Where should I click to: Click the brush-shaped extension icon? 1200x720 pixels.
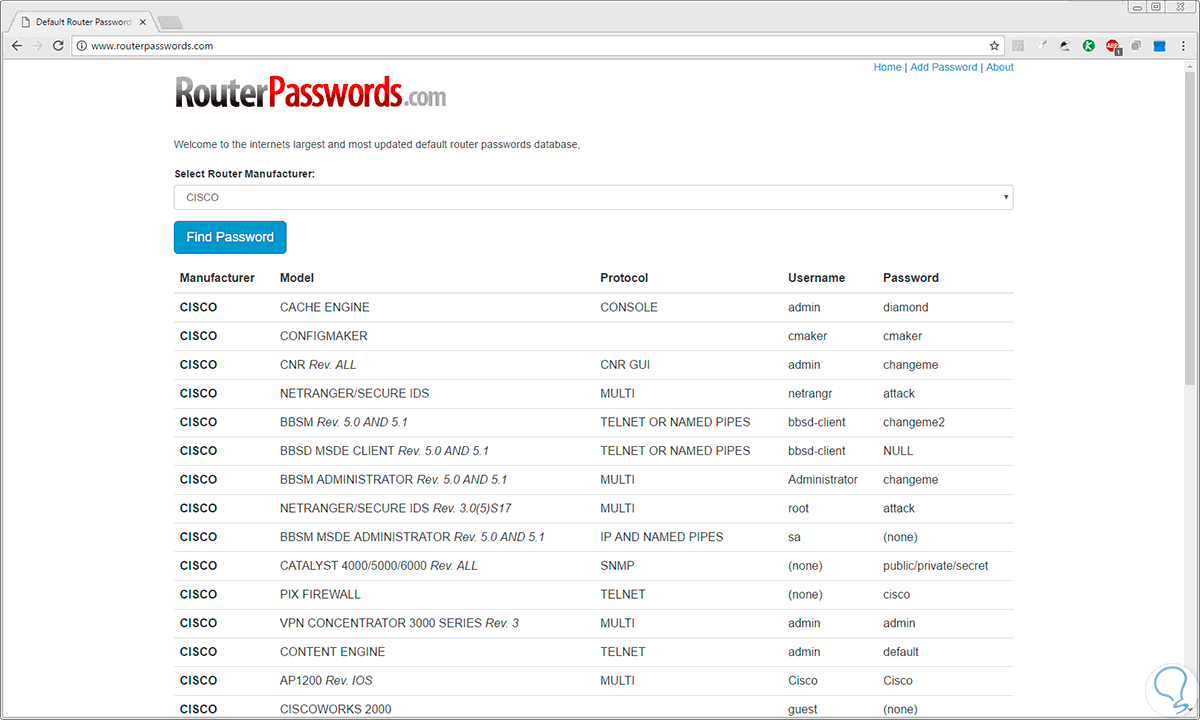click(1041, 46)
